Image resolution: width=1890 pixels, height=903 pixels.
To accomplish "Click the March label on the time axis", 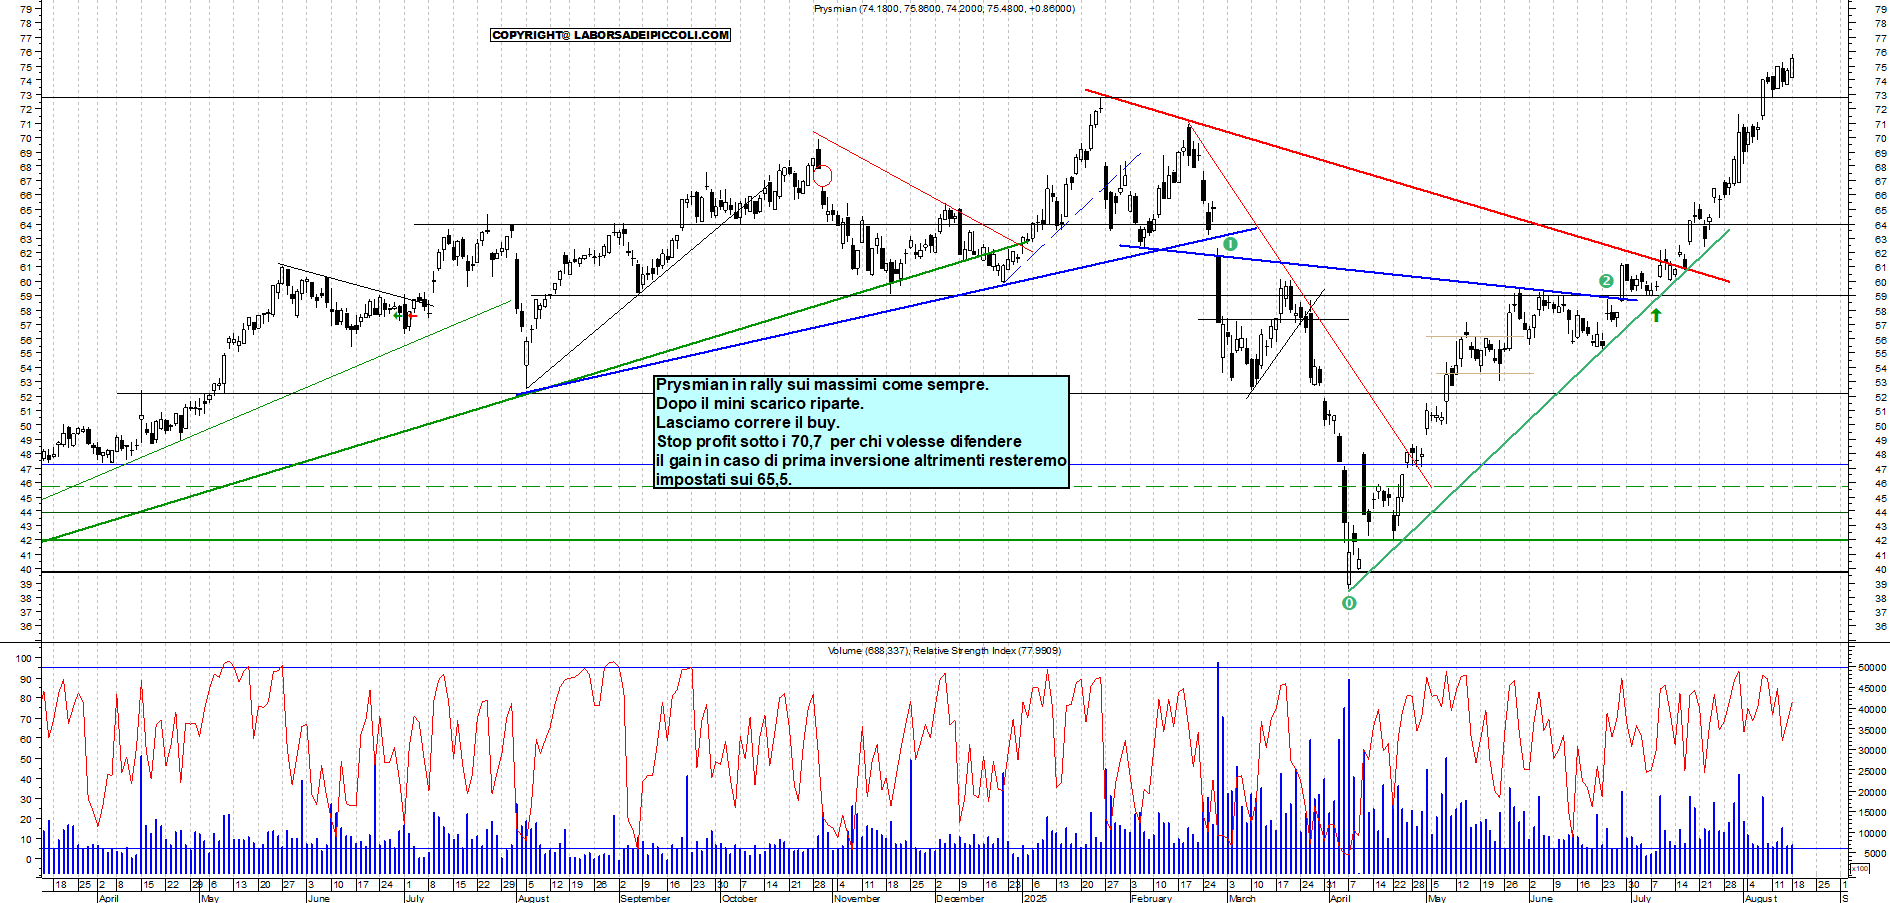I will tap(1242, 898).
